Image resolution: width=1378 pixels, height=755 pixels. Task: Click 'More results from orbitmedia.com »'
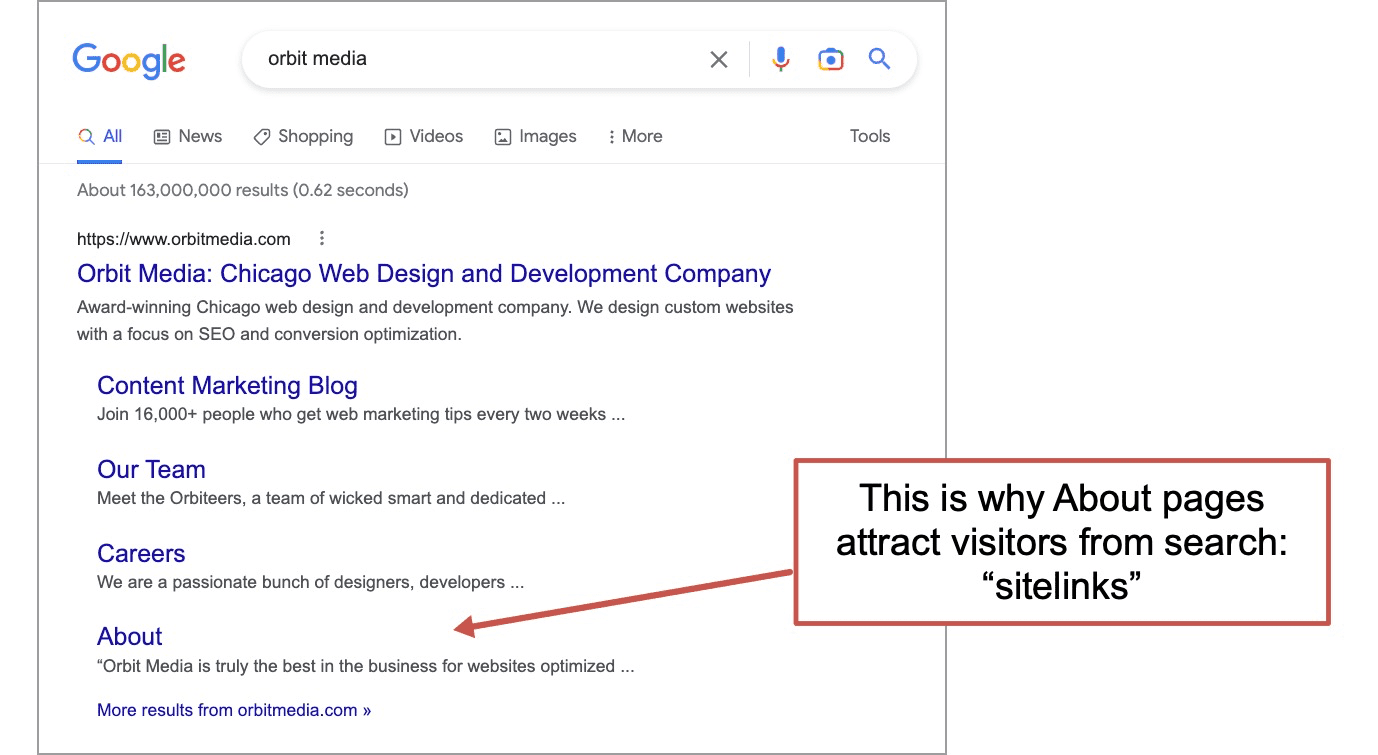pos(234,710)
